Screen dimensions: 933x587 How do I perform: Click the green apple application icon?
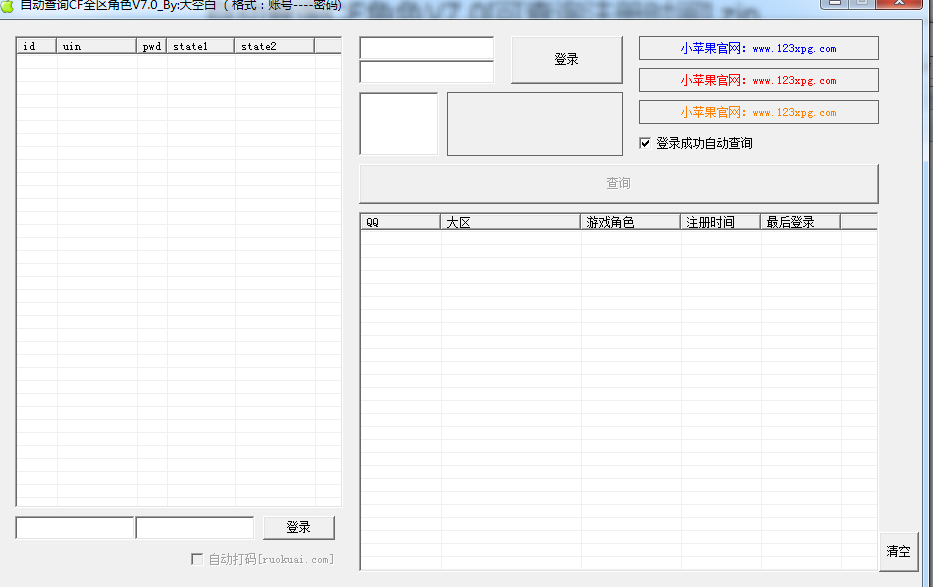pos(7,5)
